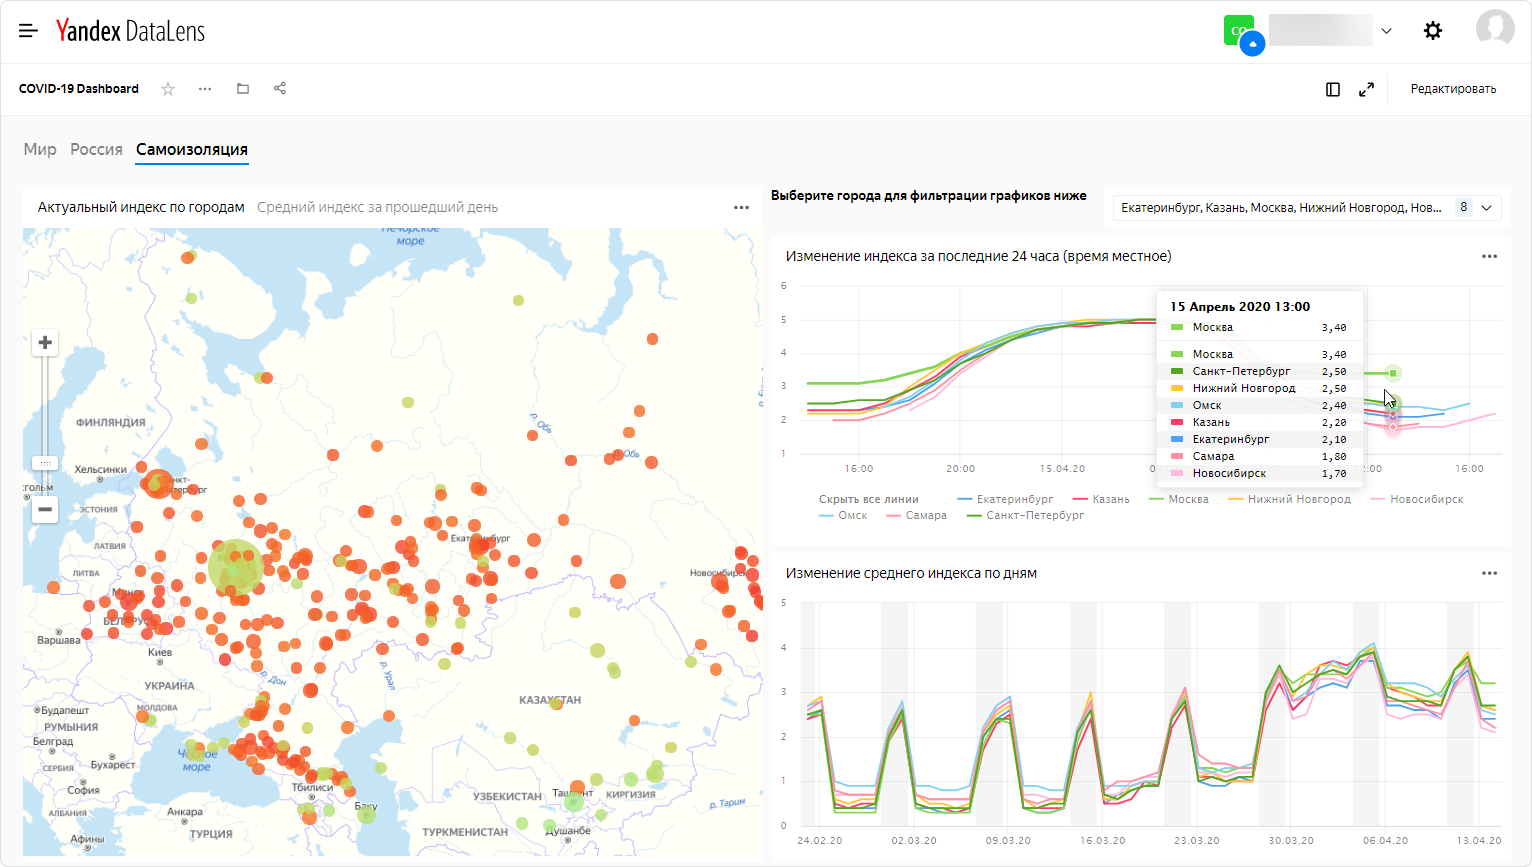Open the hamburger navigation menu
1532x867 pixels.
click(28, 31)
